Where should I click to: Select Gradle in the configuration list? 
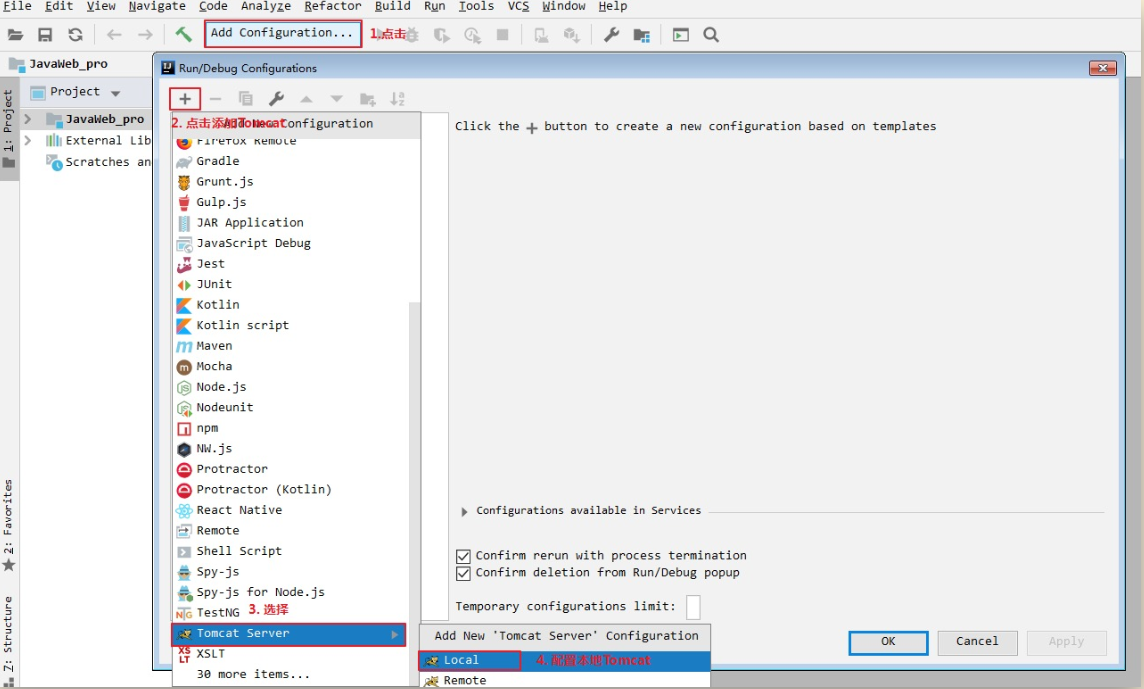pyautogui.click(x=296, y=161)
